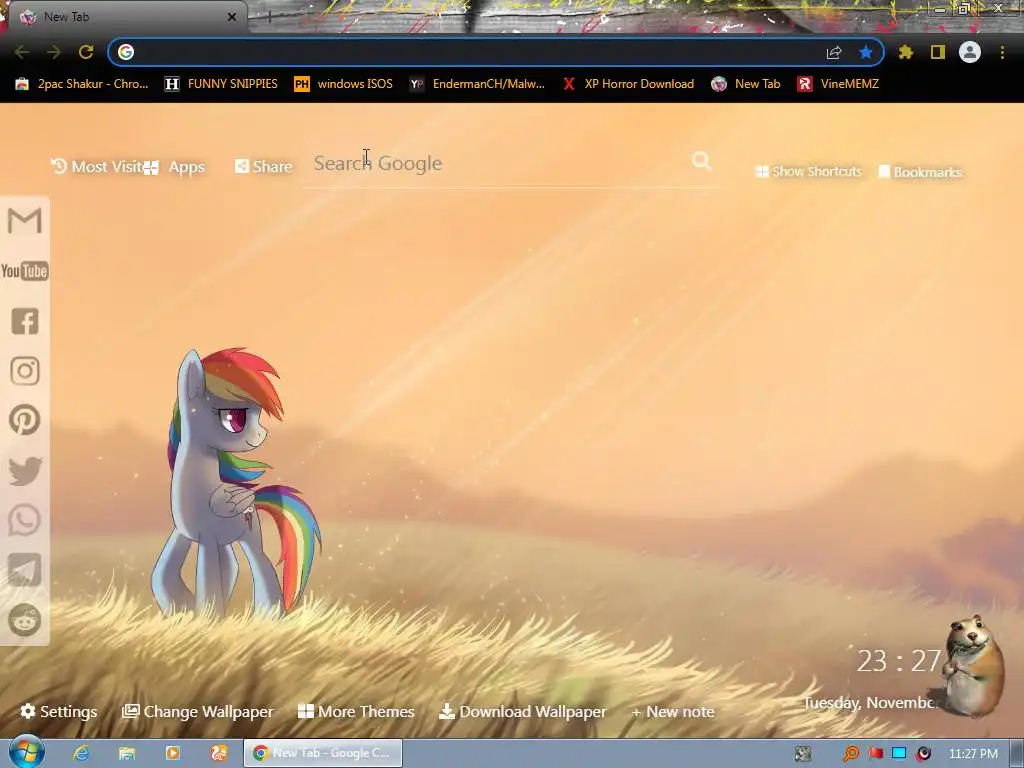Open the Windows Start menu

tap(26, 752)
